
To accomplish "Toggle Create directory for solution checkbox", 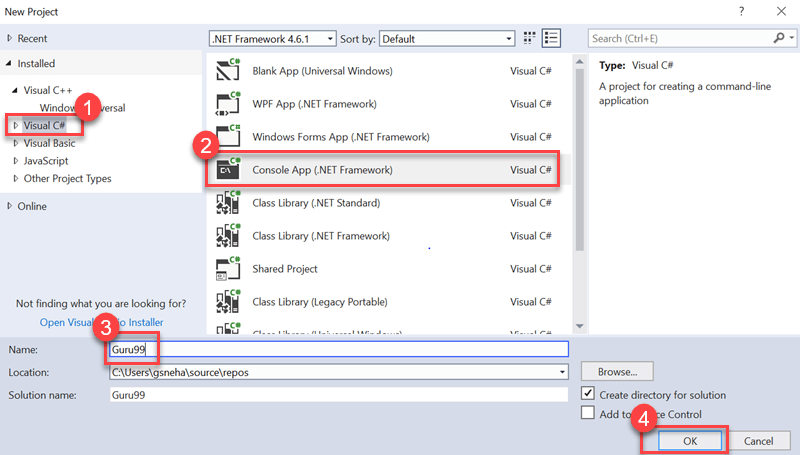I will (588, 395).
